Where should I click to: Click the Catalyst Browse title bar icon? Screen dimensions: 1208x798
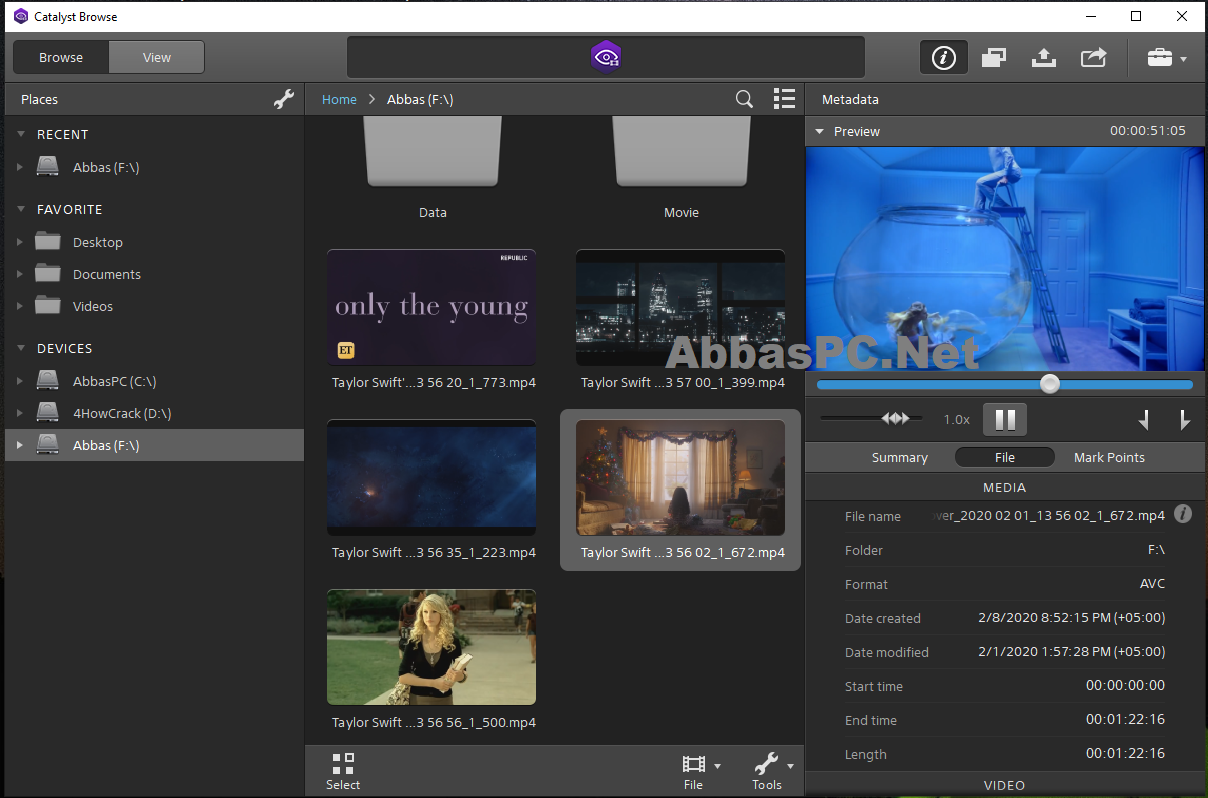[20, 16]
